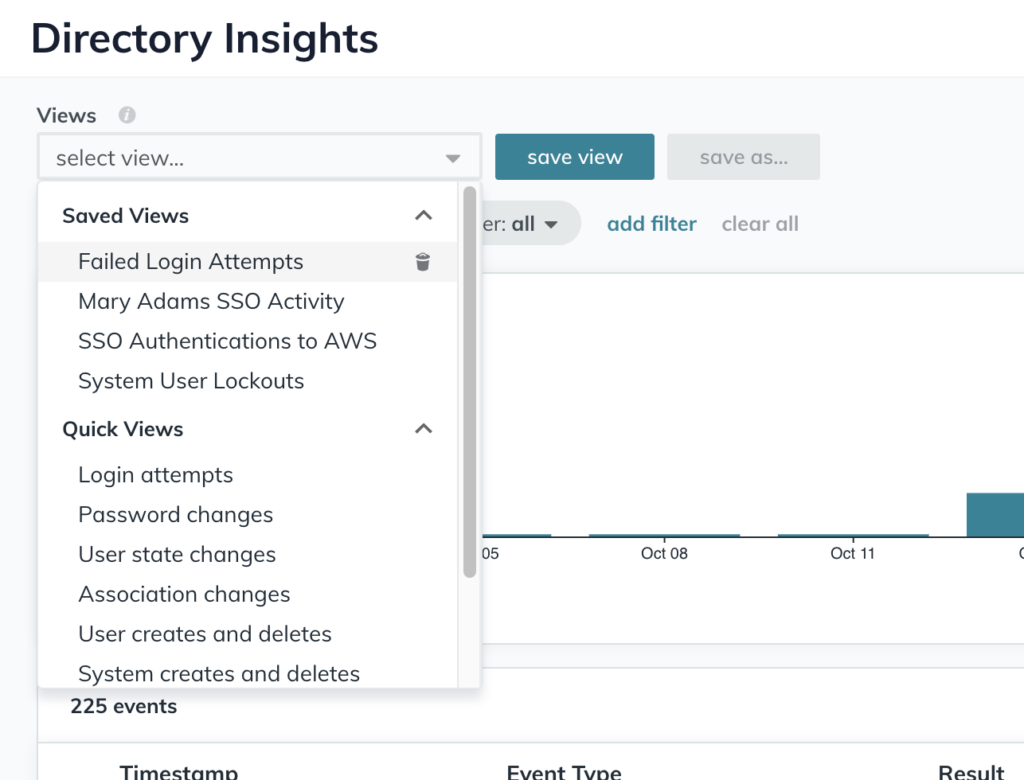Click the add filter link

point(651,224)
